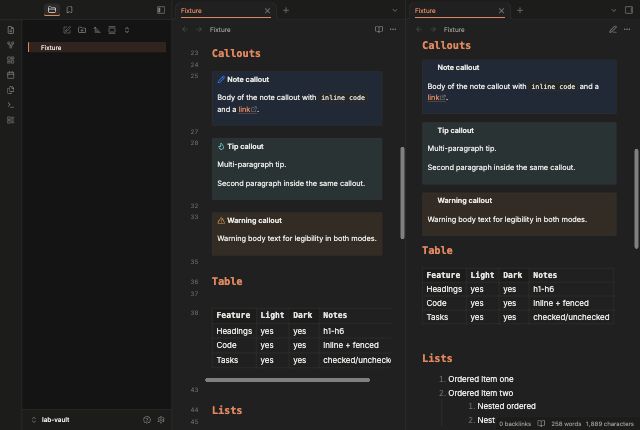Open the help icon next to lab-vault
The width and height of the screenshot is (640, 430).
click(x=147, y=420)
